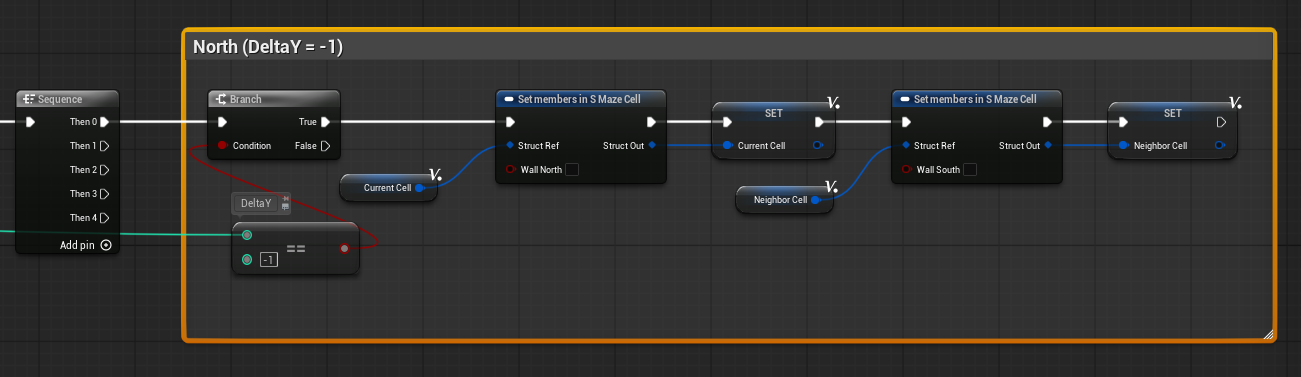Select the SET Neighbor Cell node header
This screenshot has height=377, width=1301.
coord(1172,113)
